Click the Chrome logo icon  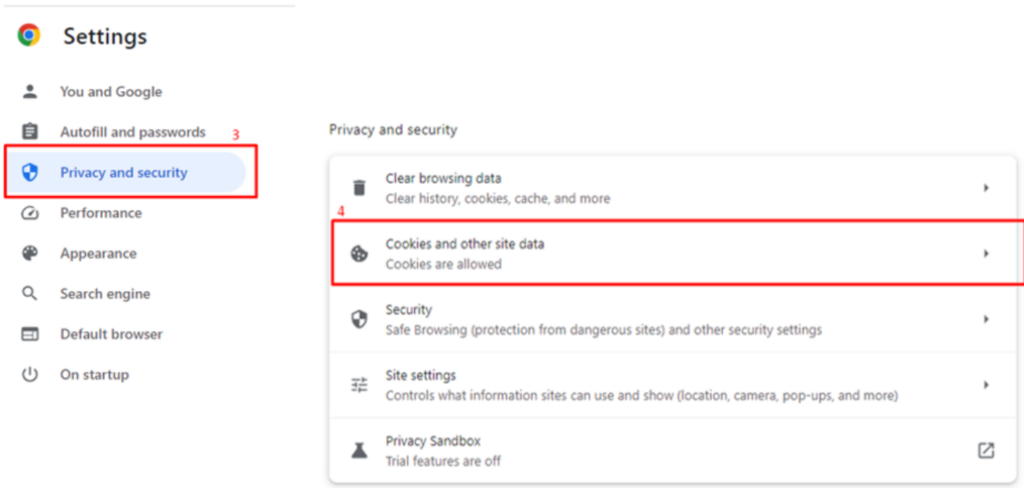click(x=29, y=36)
